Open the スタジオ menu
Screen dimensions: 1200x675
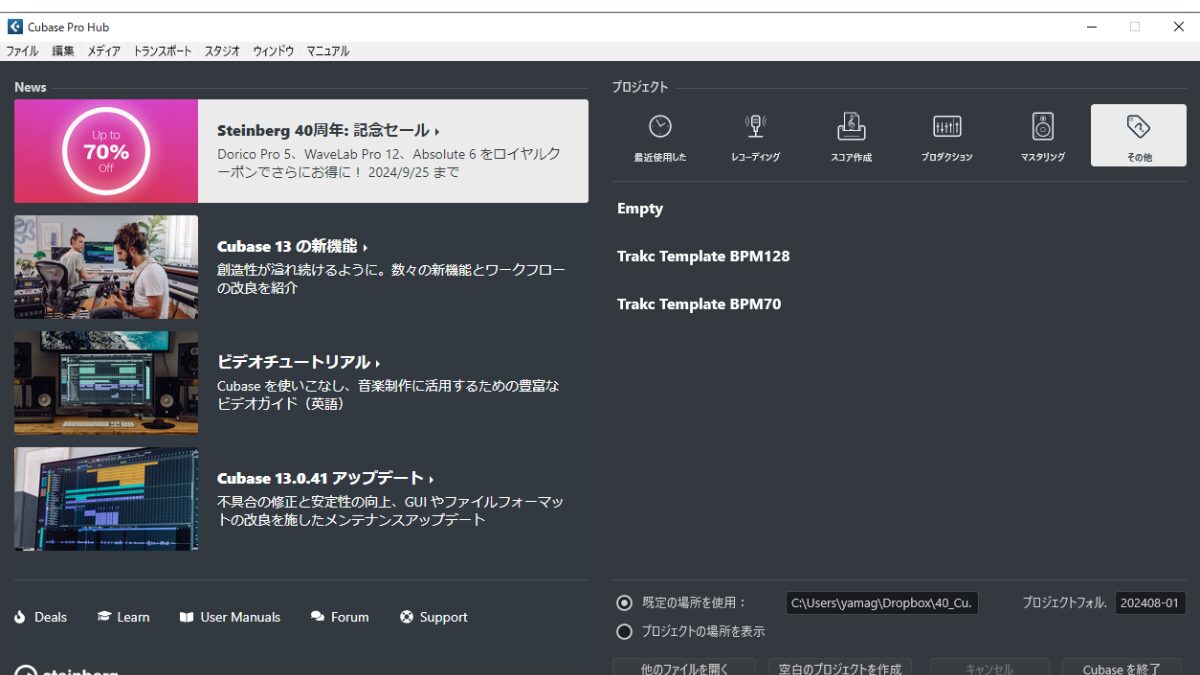(222, 51)
